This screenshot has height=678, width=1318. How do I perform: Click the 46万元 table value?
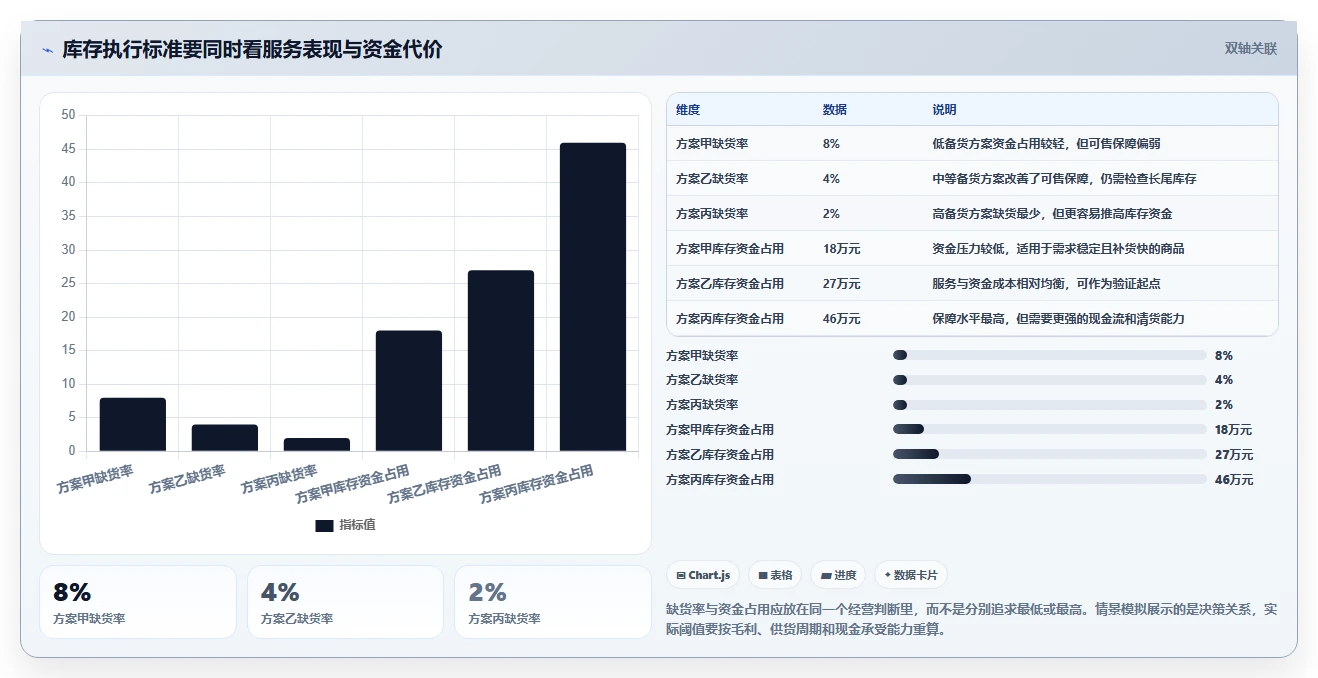pos(842,319)
